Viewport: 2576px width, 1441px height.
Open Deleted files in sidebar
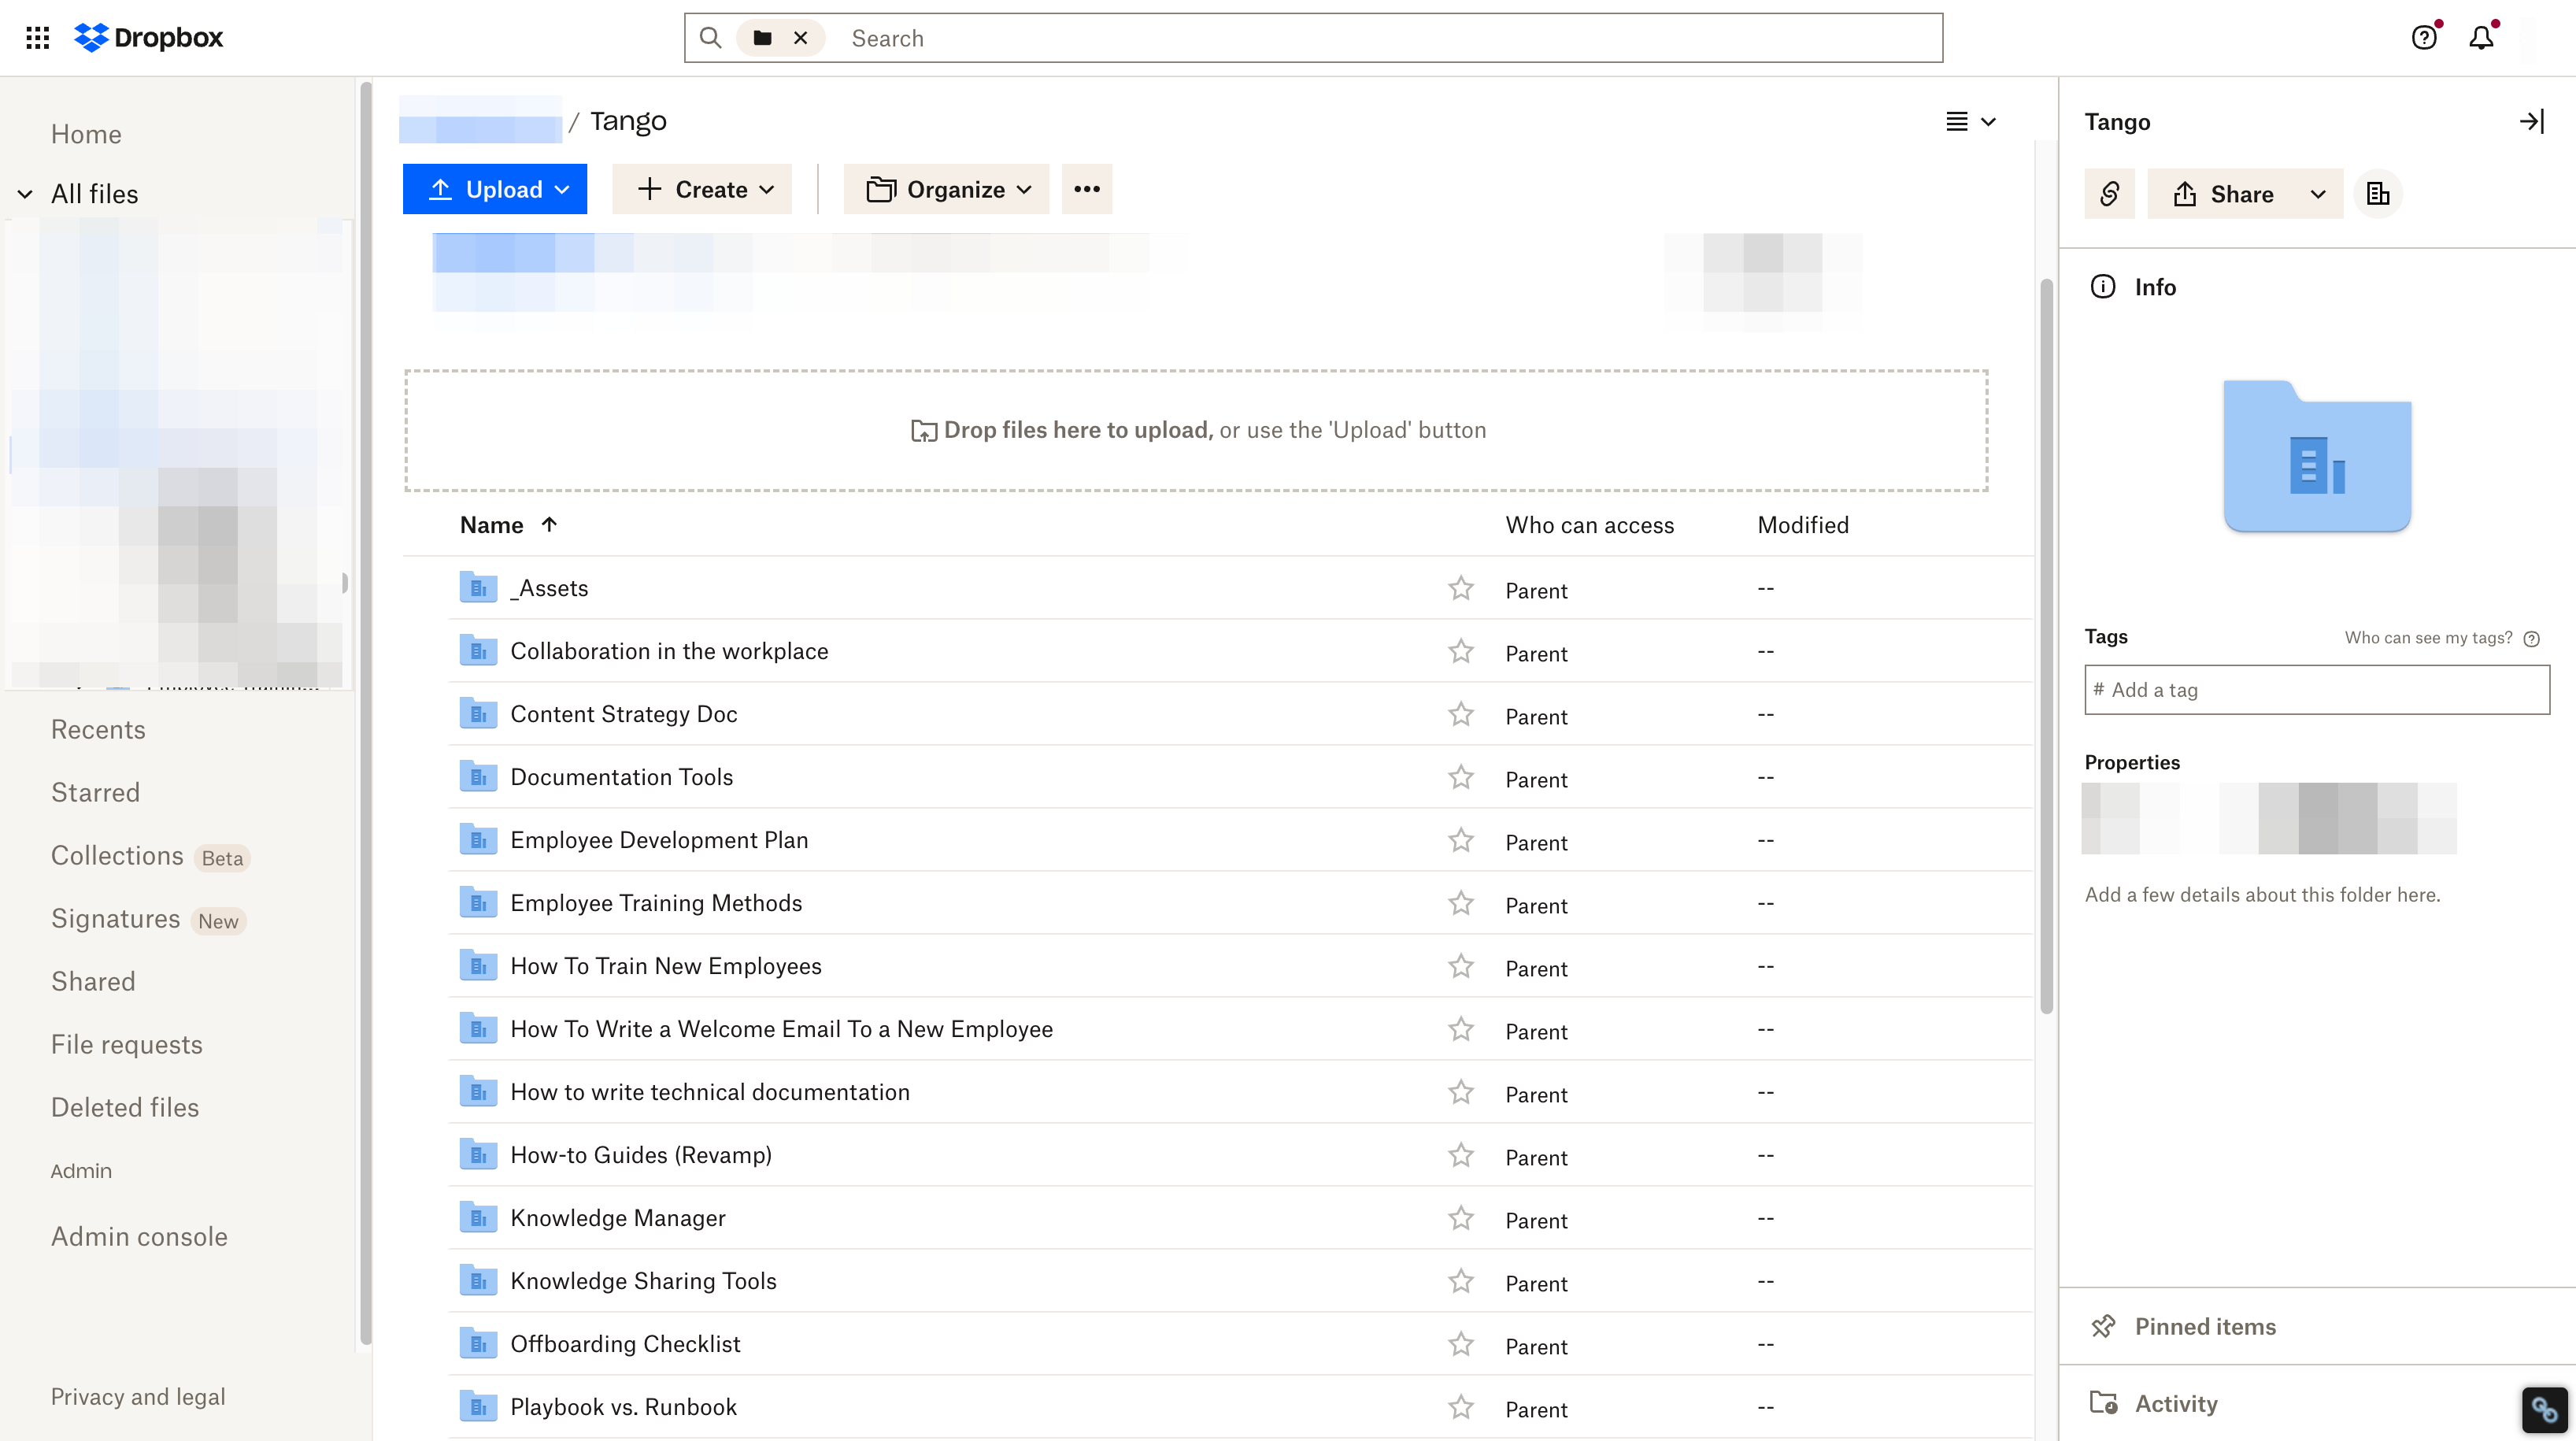(125, 1107)
